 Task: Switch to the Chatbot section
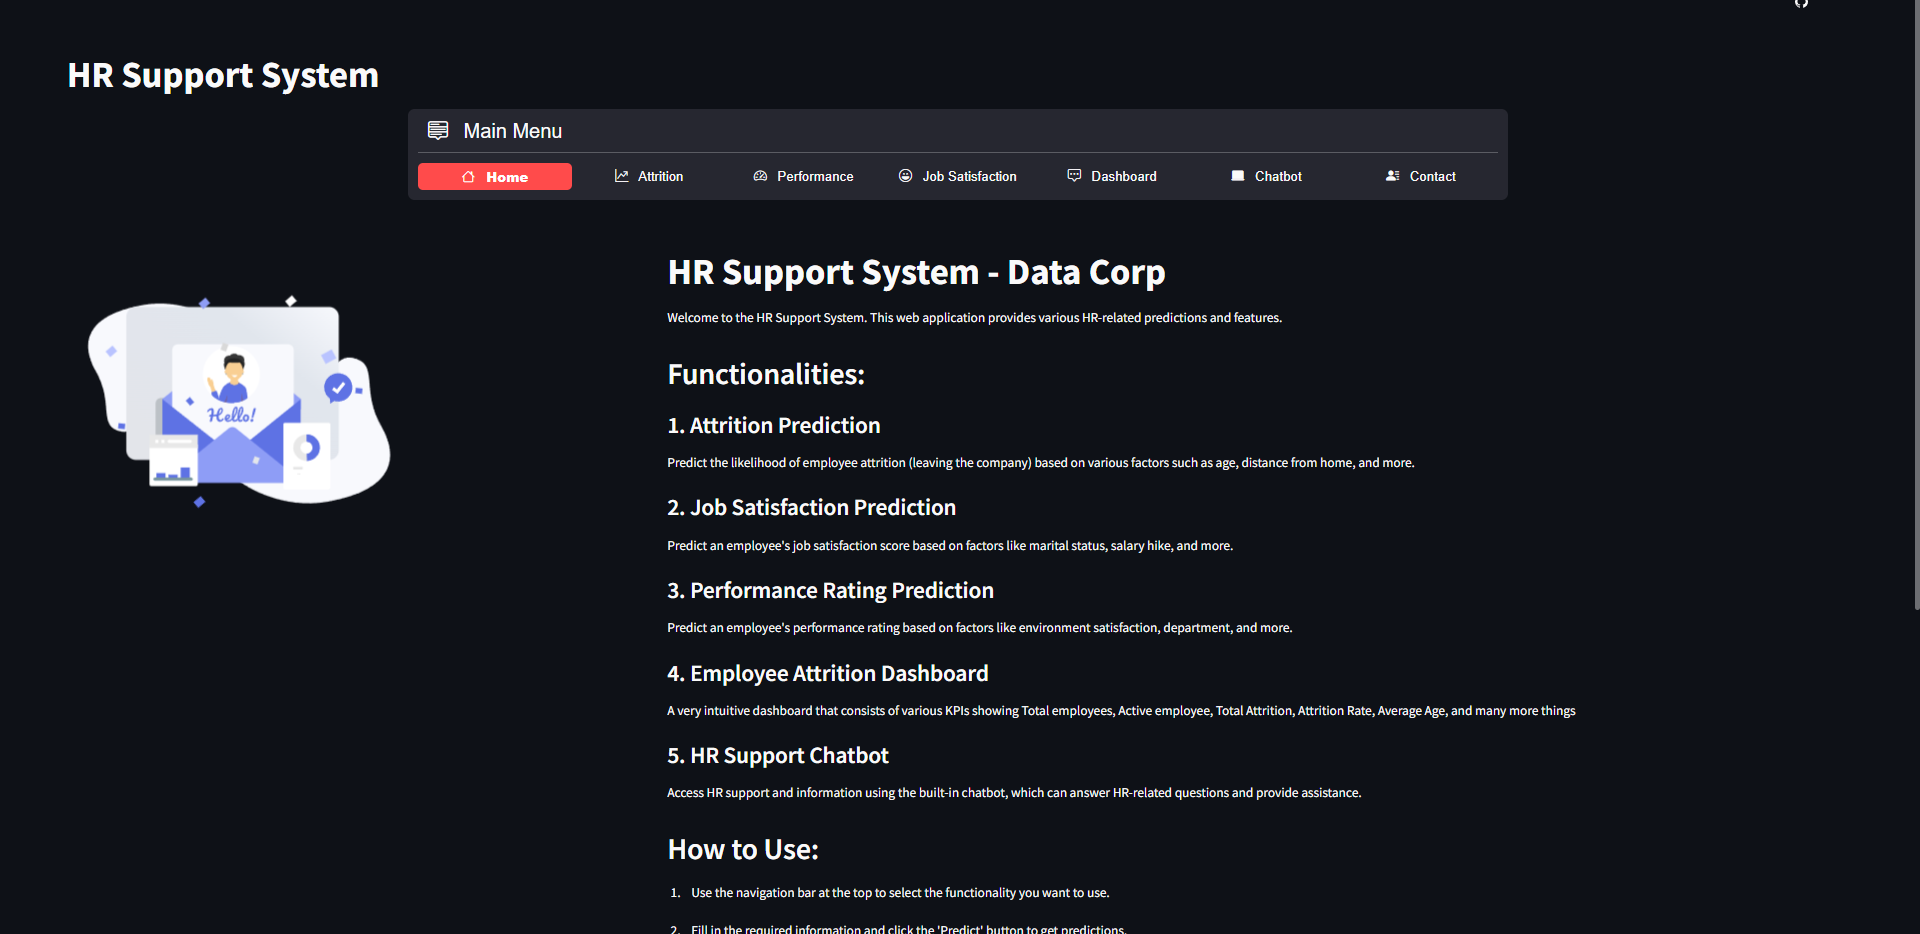tap(1278, 176)
